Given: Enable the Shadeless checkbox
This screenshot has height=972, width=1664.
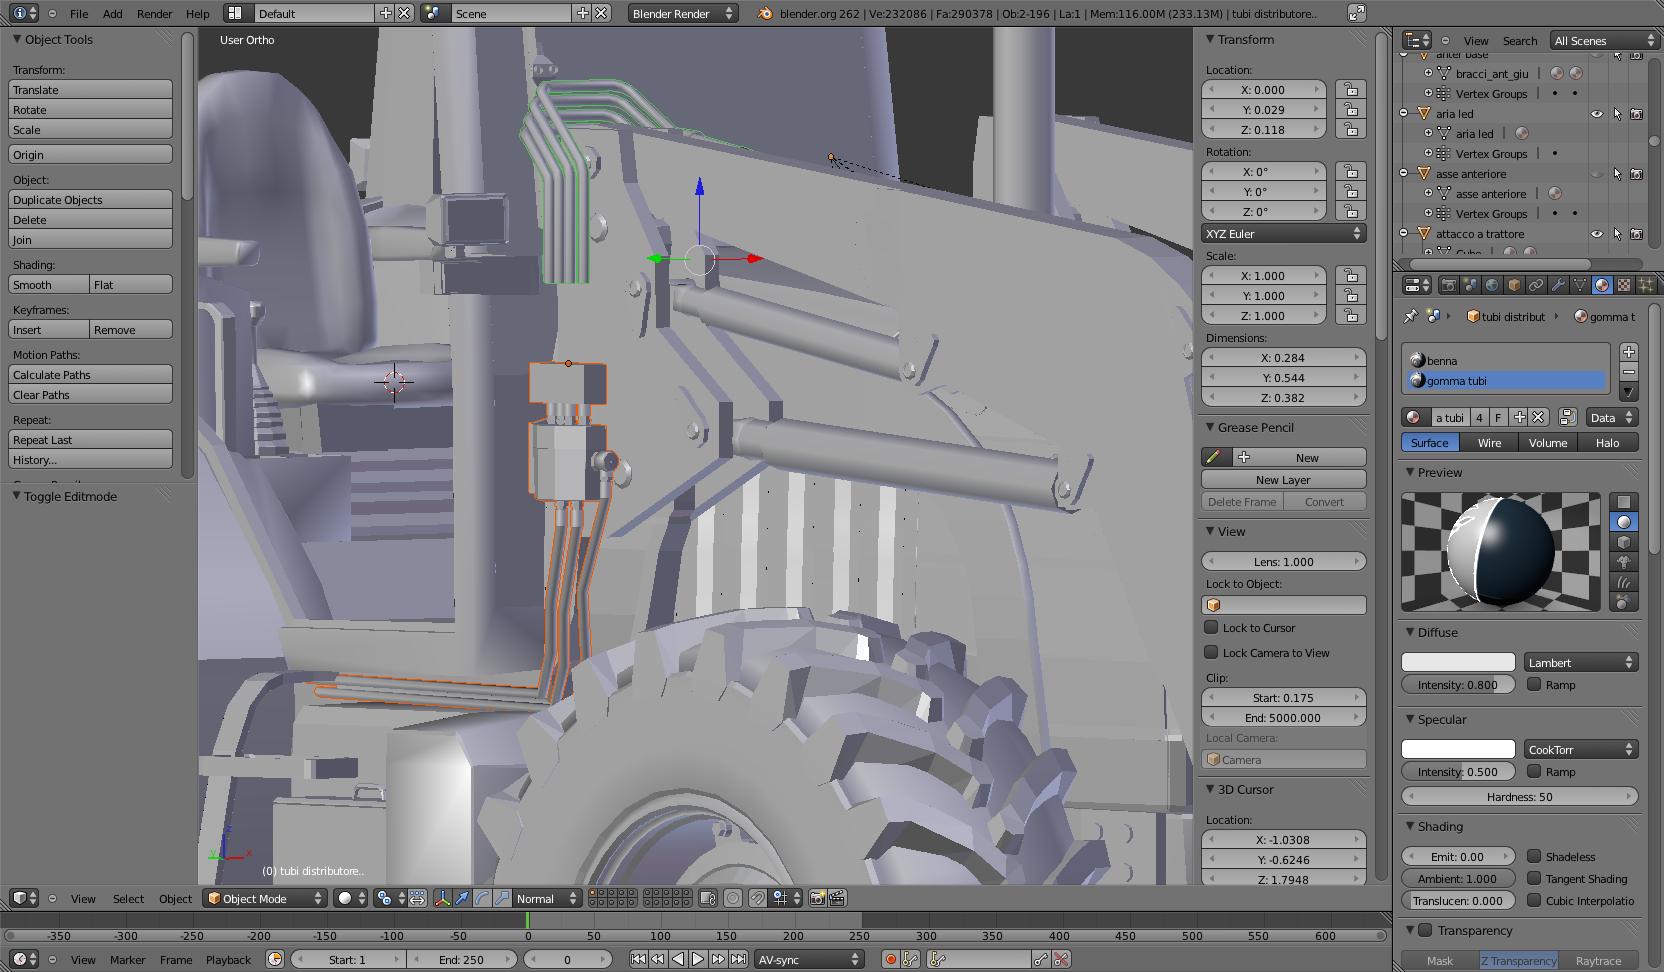Looking at the screenshot, I should [x=1534, y=856].
